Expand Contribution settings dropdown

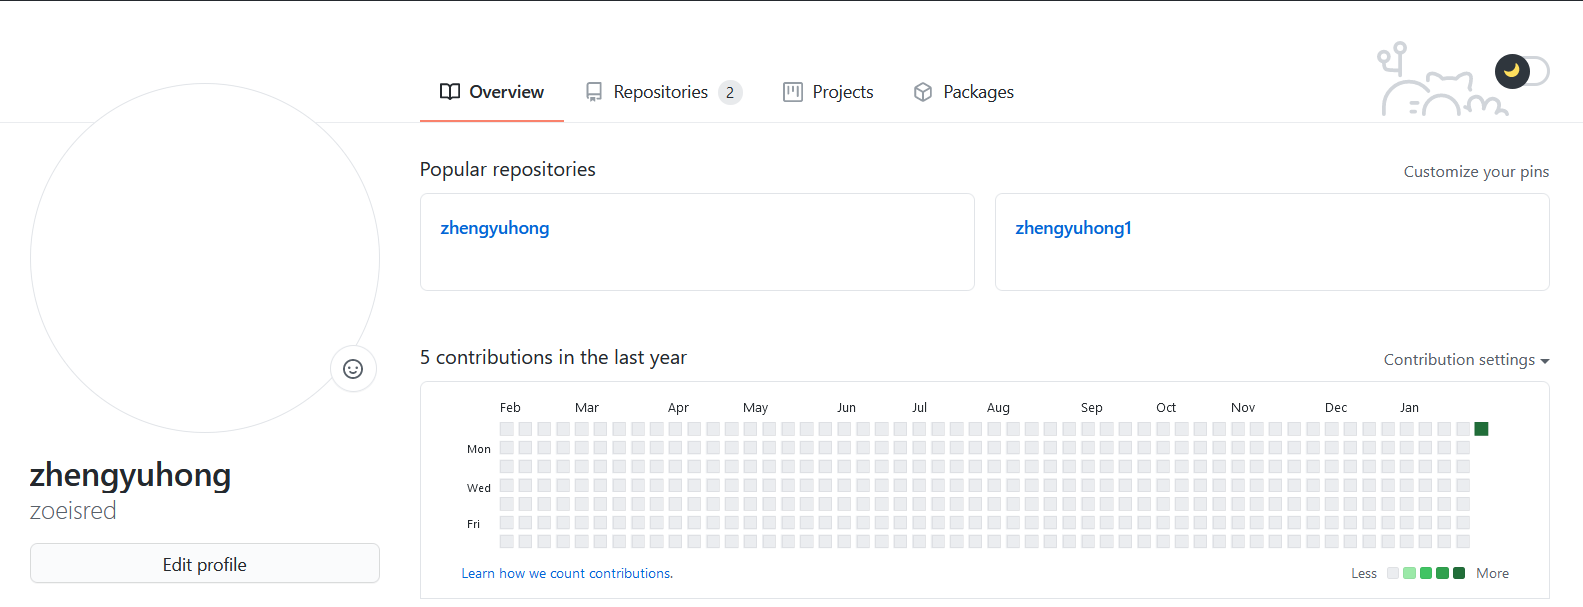[1466, 360]
